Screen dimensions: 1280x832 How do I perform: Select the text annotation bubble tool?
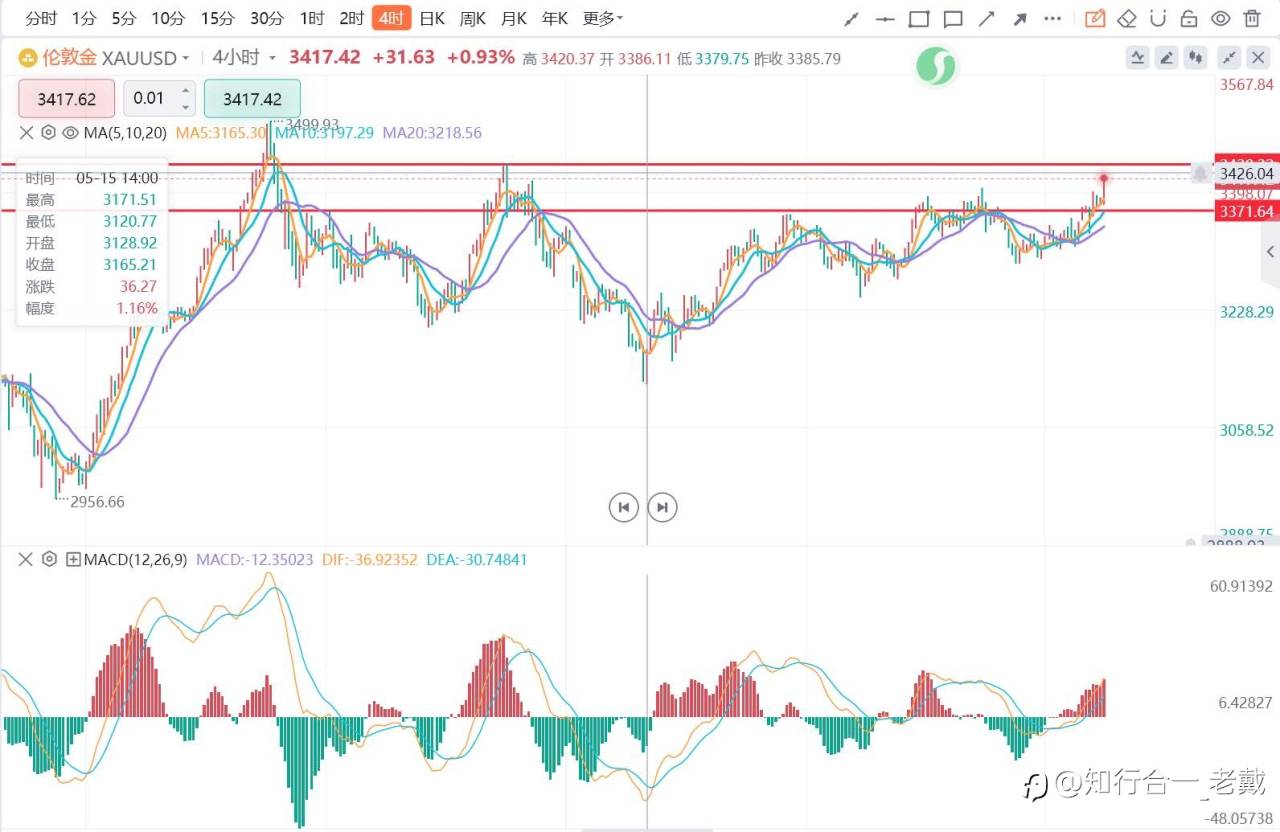pos(953,18)
